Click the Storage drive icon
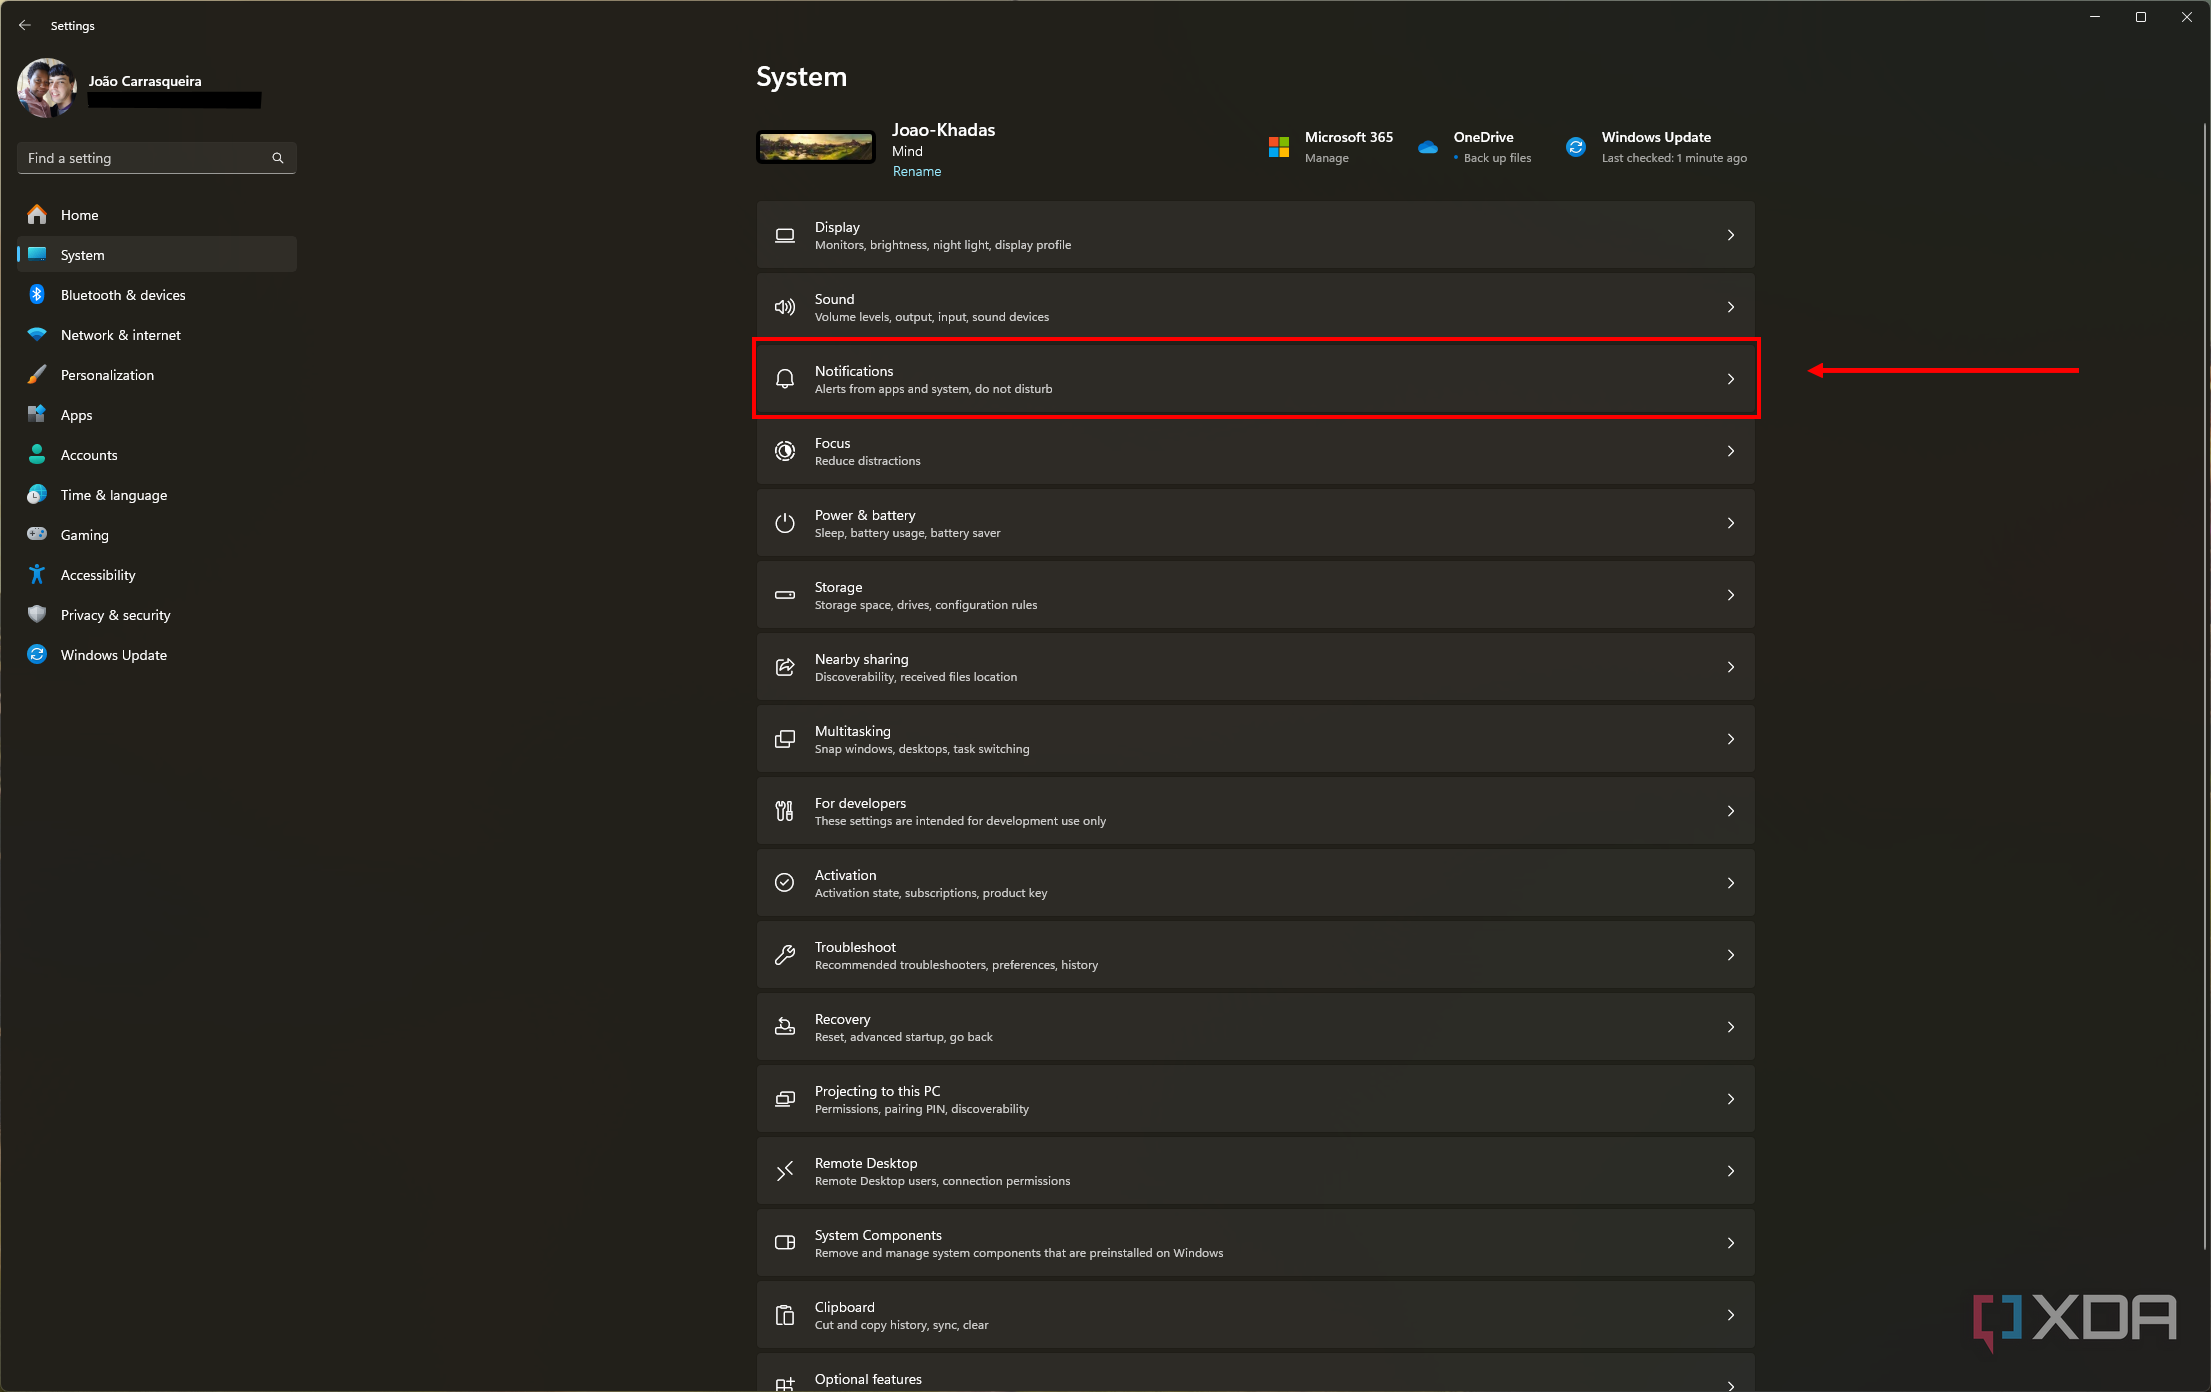The width and height of the screenshot is (2211, 1392). pos(785,595)
